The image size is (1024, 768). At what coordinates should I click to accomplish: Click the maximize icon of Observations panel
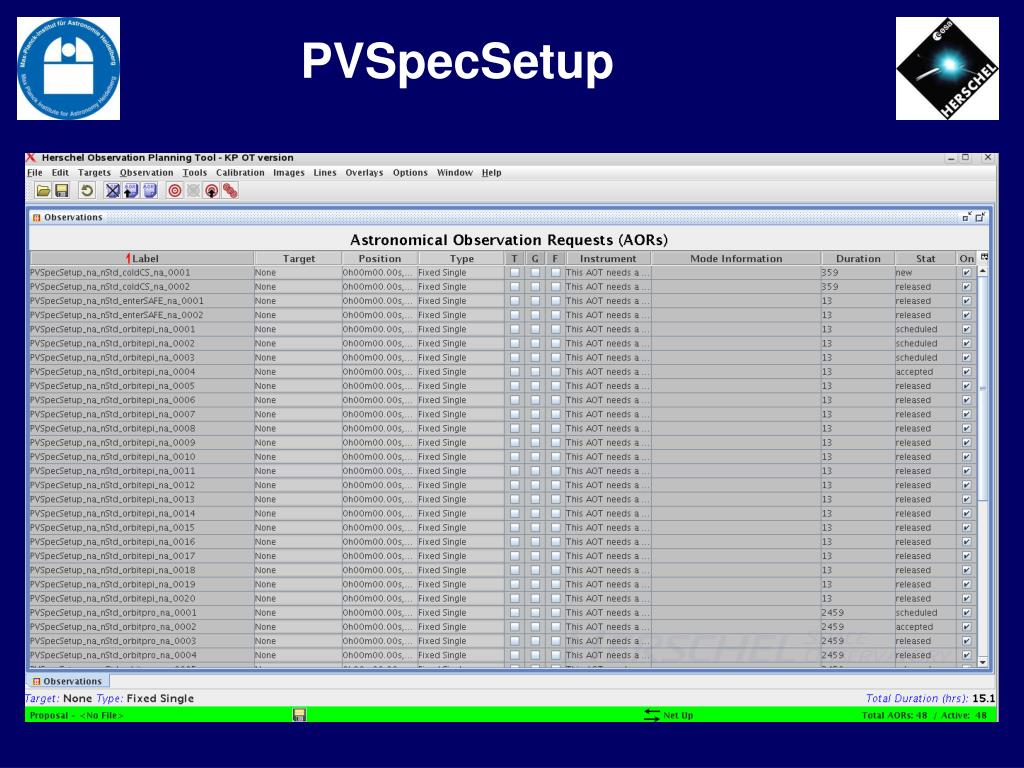click(980, 217)
